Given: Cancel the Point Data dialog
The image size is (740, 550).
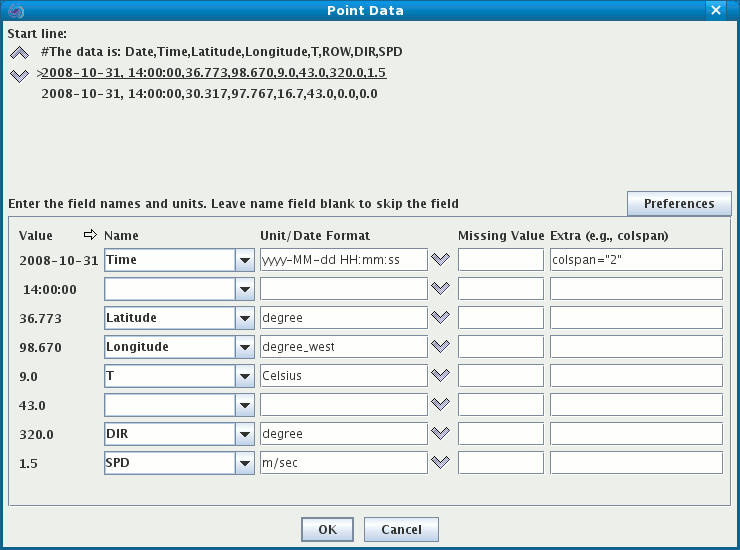Looking at the screenshot, I should tap(401, 529).
